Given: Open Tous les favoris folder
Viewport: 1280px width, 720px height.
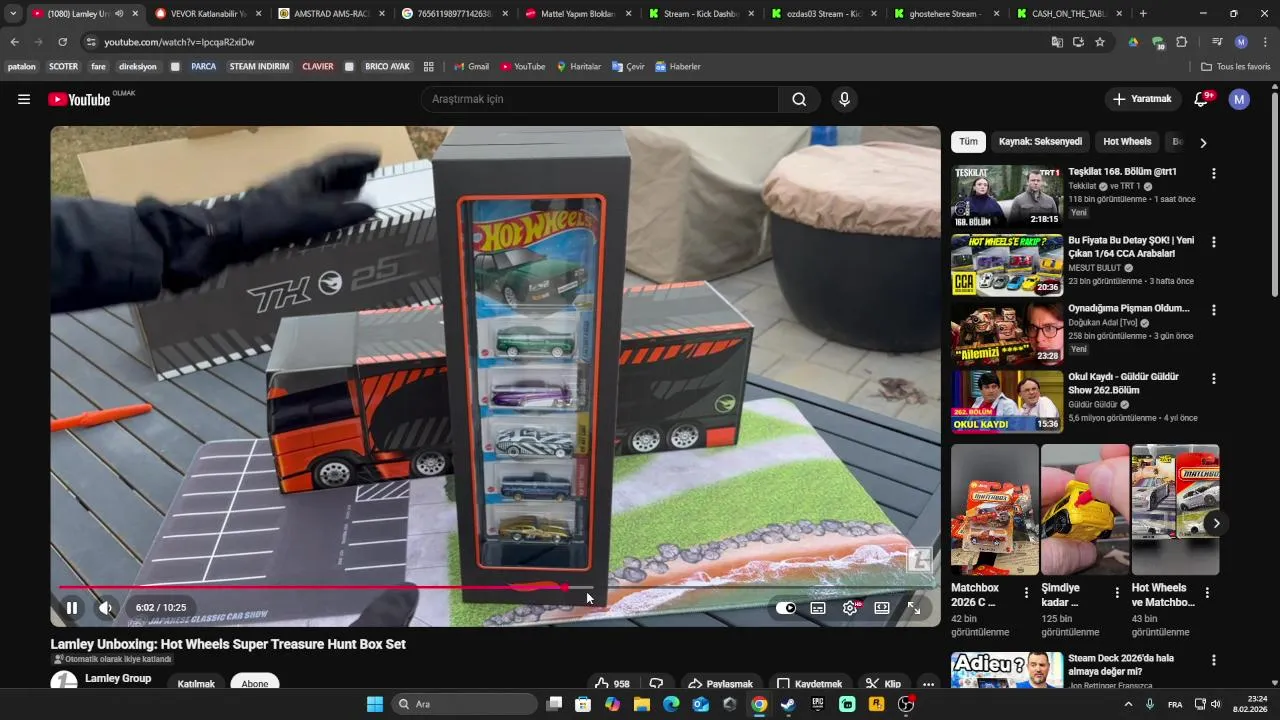Looking at the screenshot, I should click(1236, 67).
